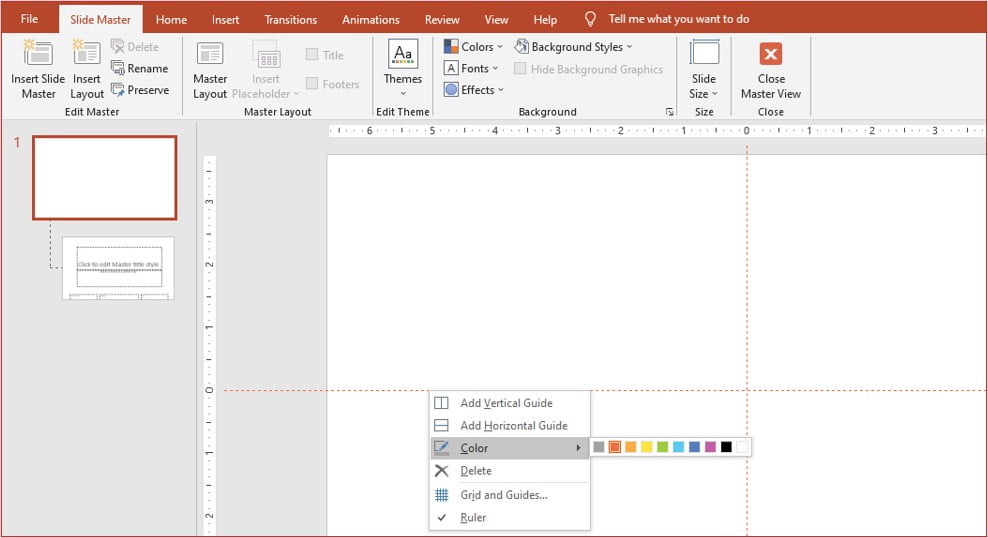Expand the Fonts dropdown arrow
The height and width of the screenshot is (538, 988).
(495, 68)
